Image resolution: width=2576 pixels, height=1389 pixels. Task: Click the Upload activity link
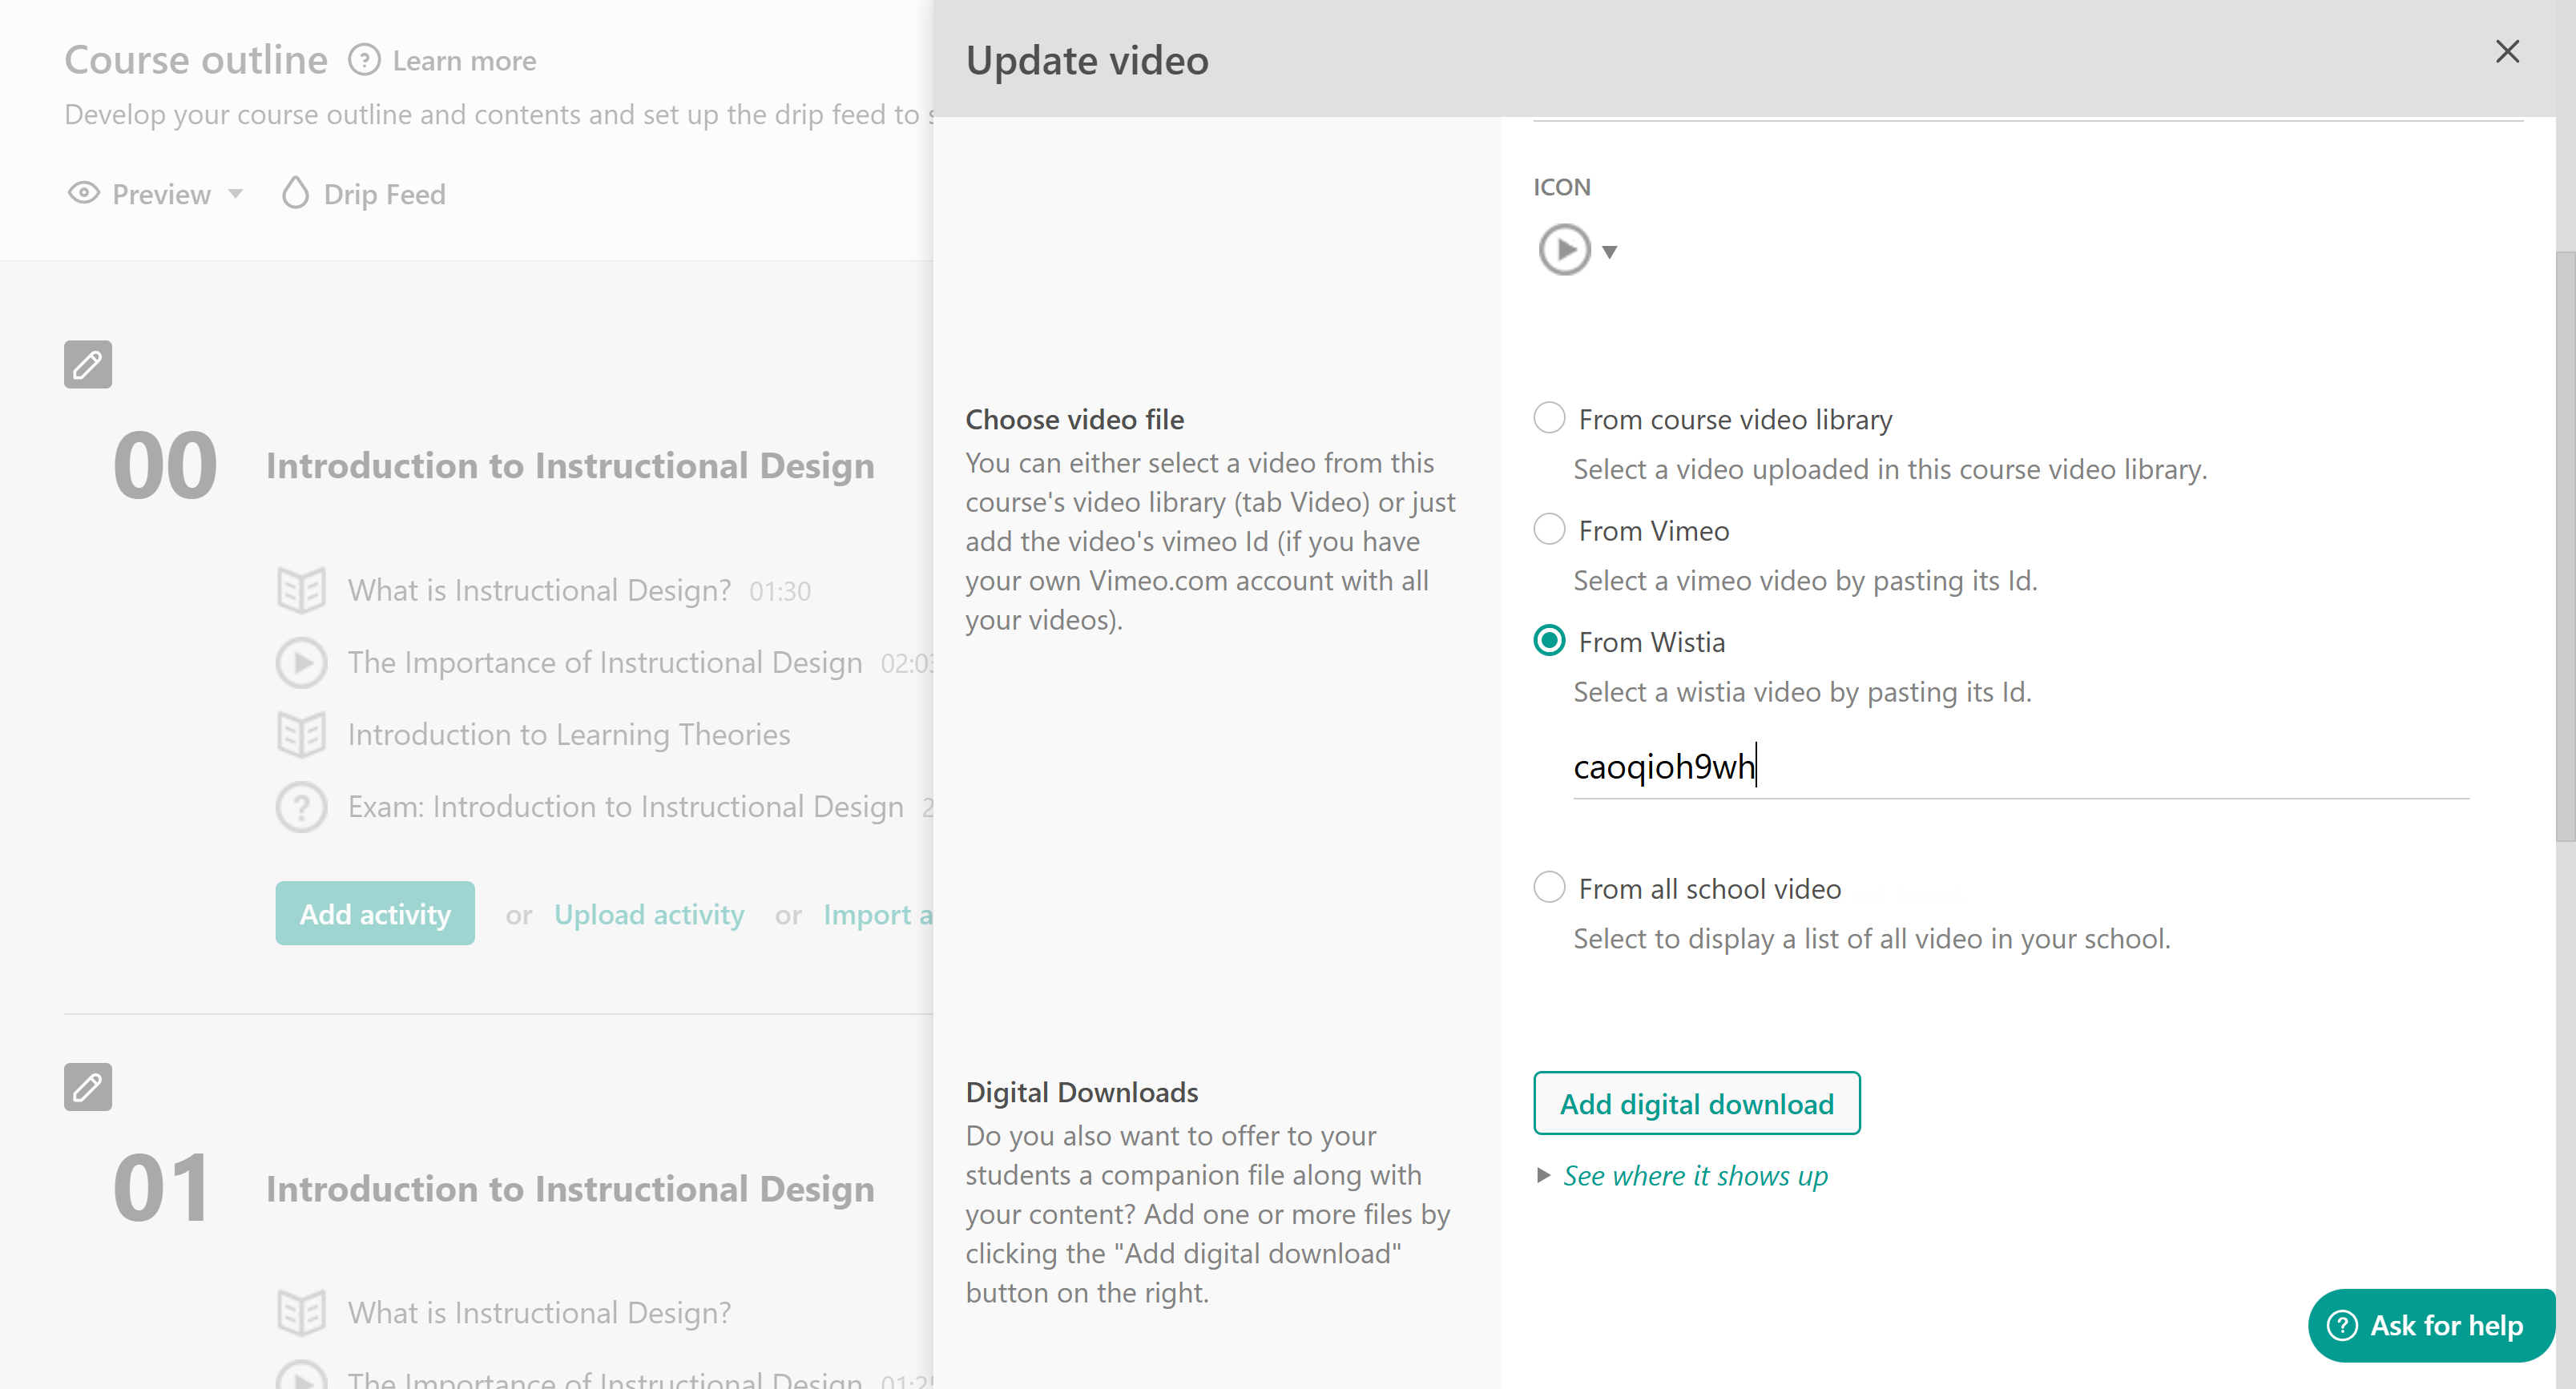pos(649,914)
